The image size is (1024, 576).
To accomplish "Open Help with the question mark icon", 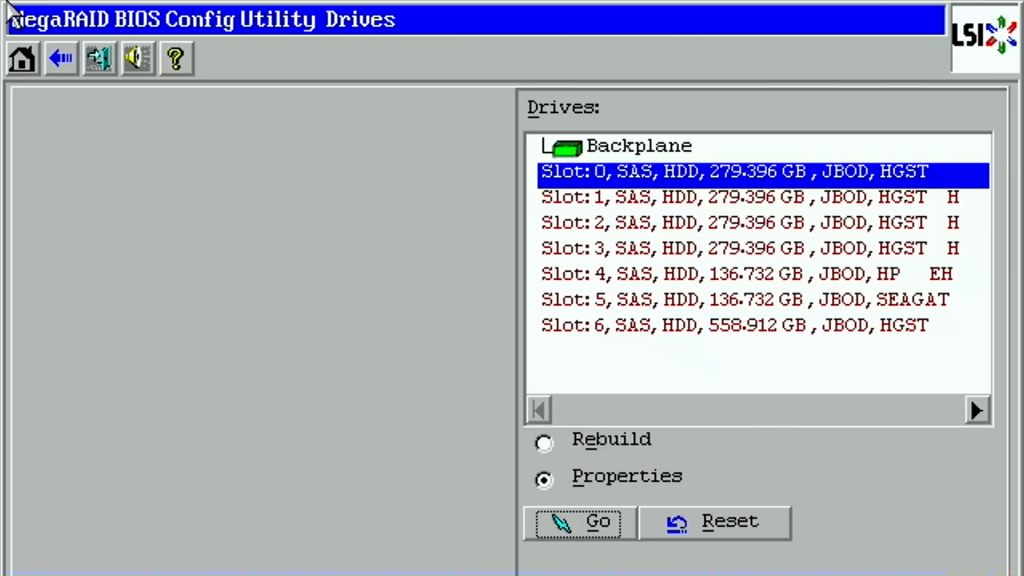I will (x=176, y=59).
